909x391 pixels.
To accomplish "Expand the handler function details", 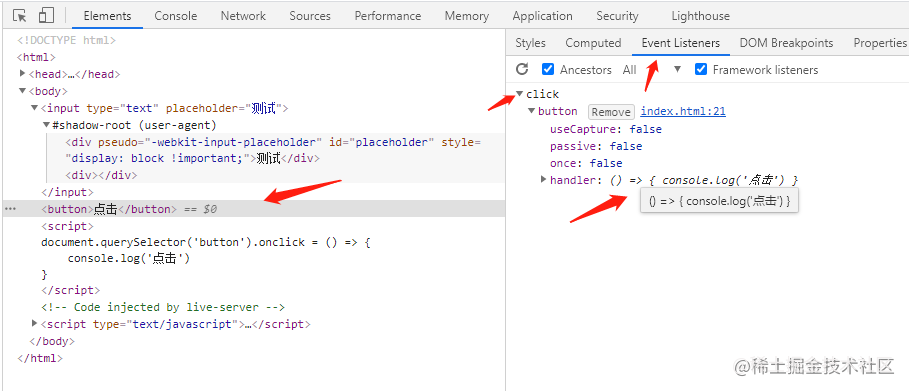I will (x=543, y=180).
